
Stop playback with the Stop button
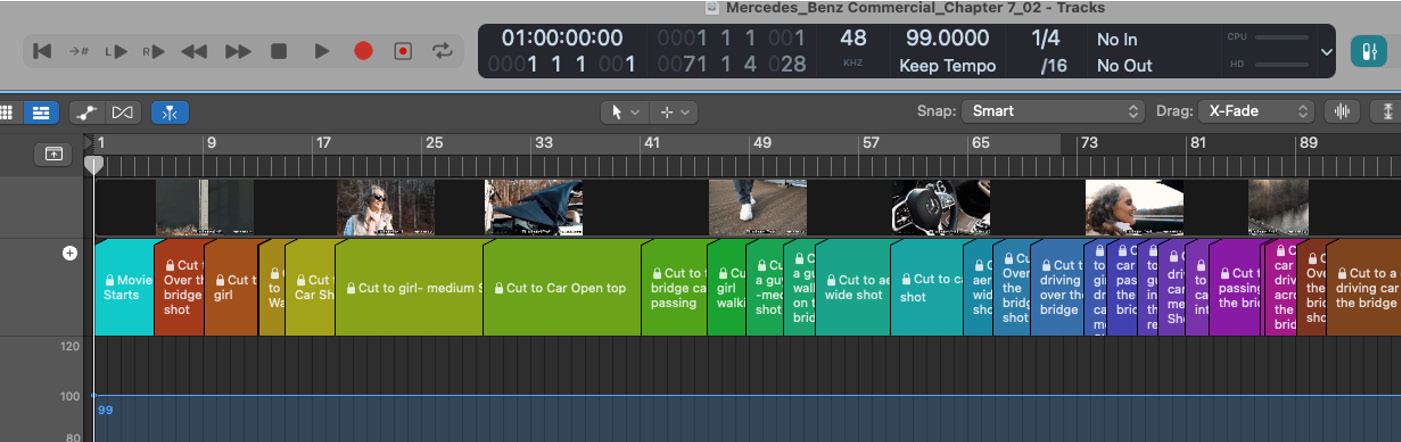coord(279,51)
